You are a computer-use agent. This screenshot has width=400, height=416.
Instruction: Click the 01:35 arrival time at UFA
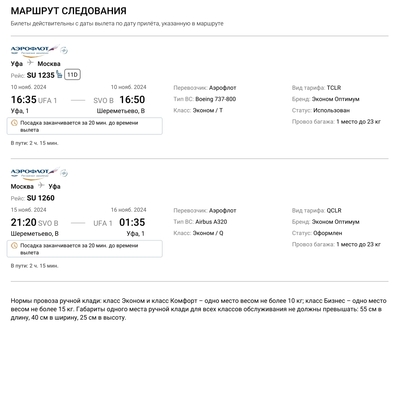point(132,222)
